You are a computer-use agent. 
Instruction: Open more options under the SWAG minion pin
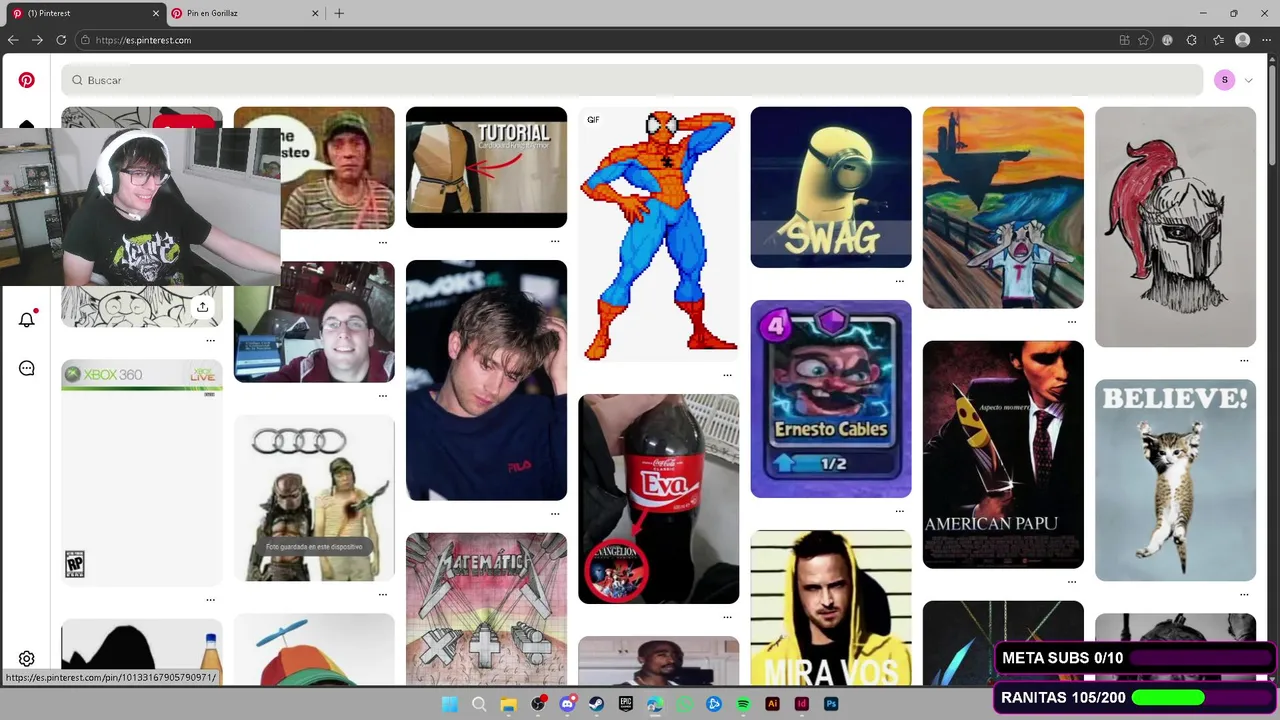[x=899, y=281]
